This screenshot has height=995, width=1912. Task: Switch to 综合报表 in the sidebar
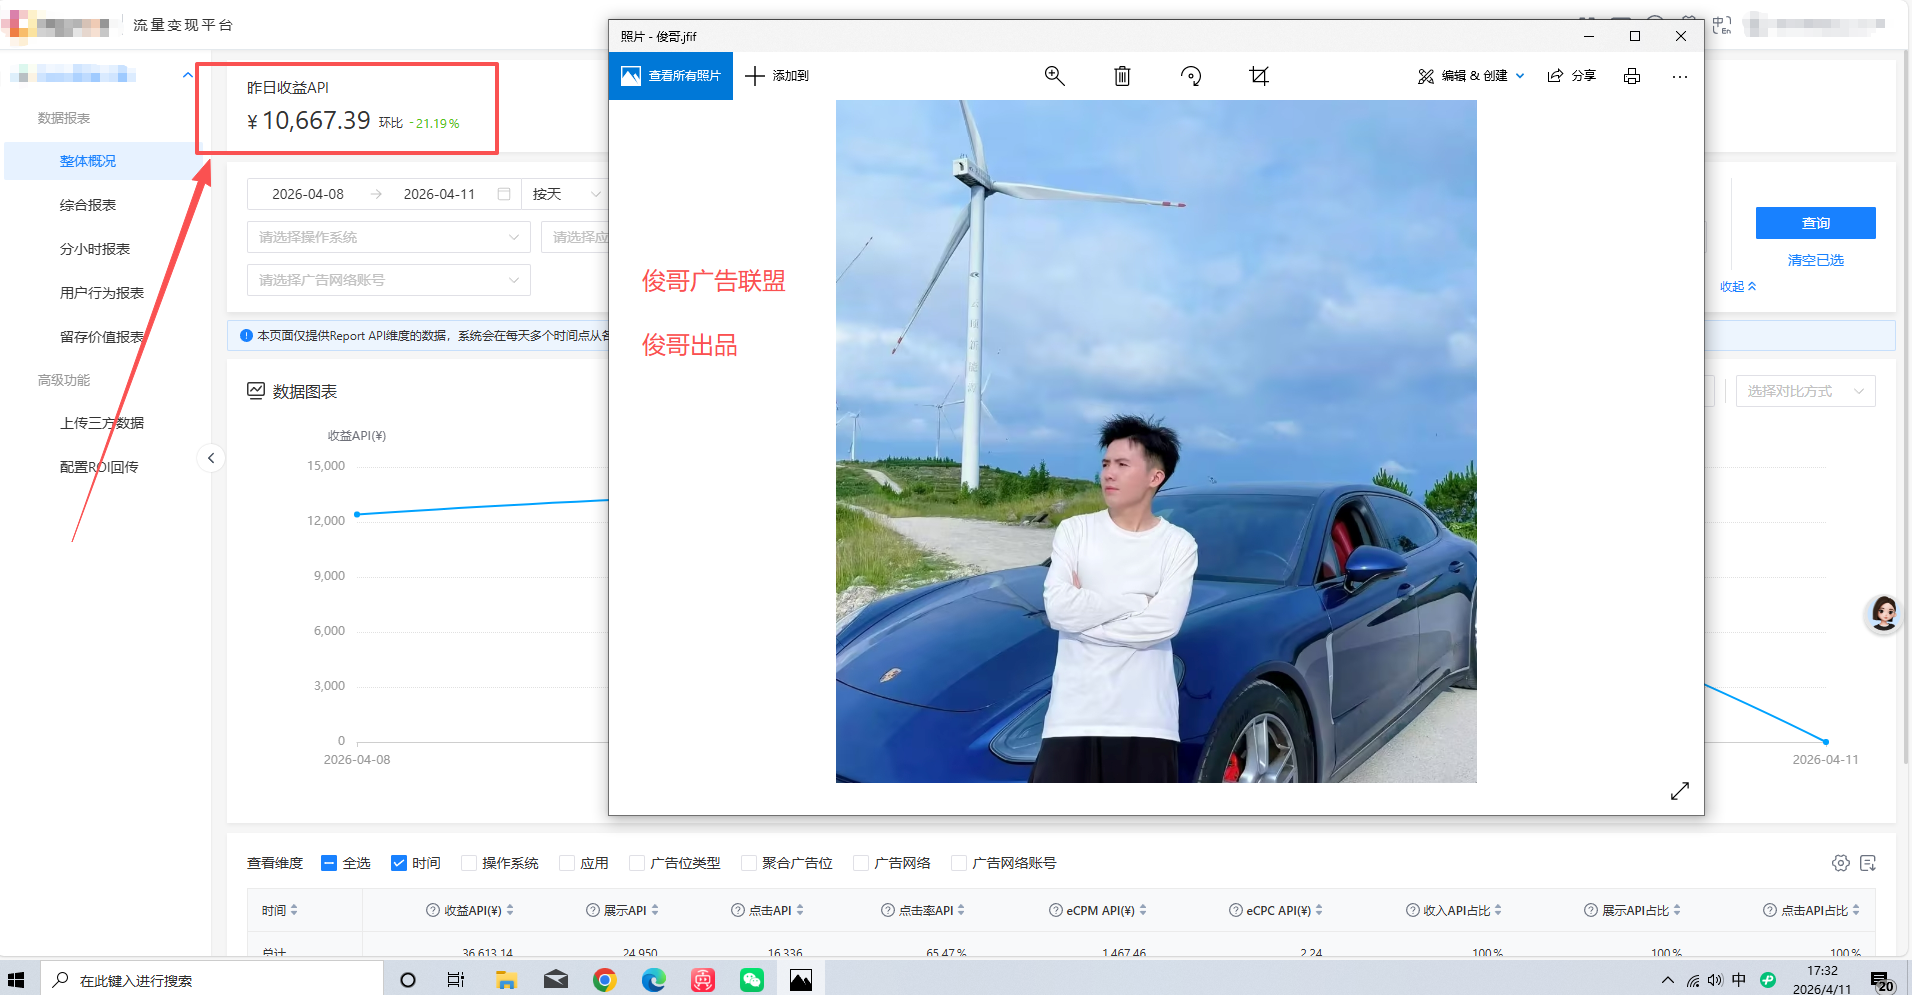[89, 205]
